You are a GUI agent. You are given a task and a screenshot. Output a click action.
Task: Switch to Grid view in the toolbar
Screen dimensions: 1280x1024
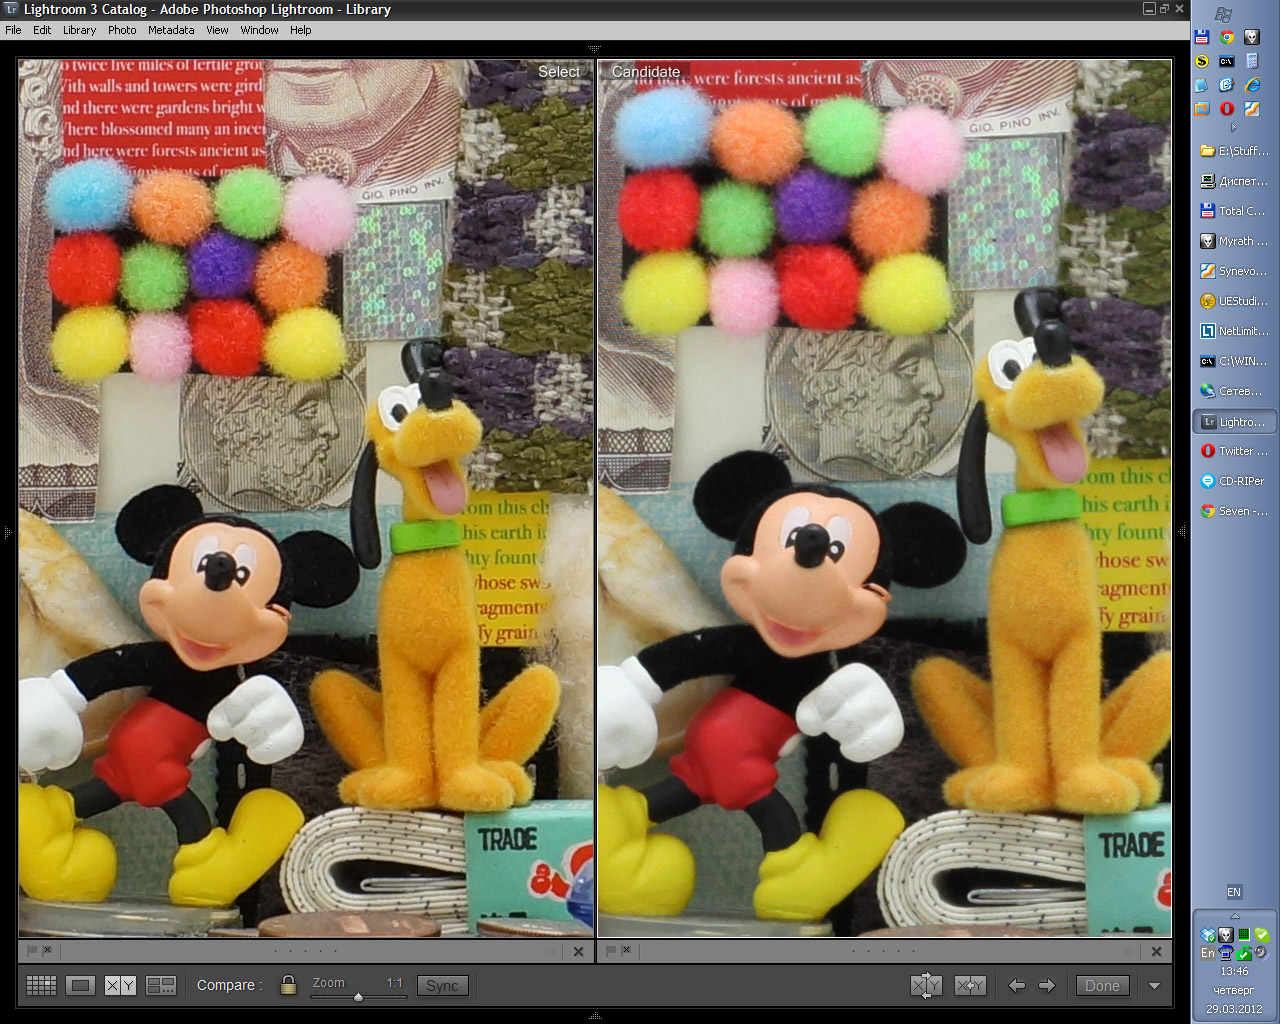(41, 985)
